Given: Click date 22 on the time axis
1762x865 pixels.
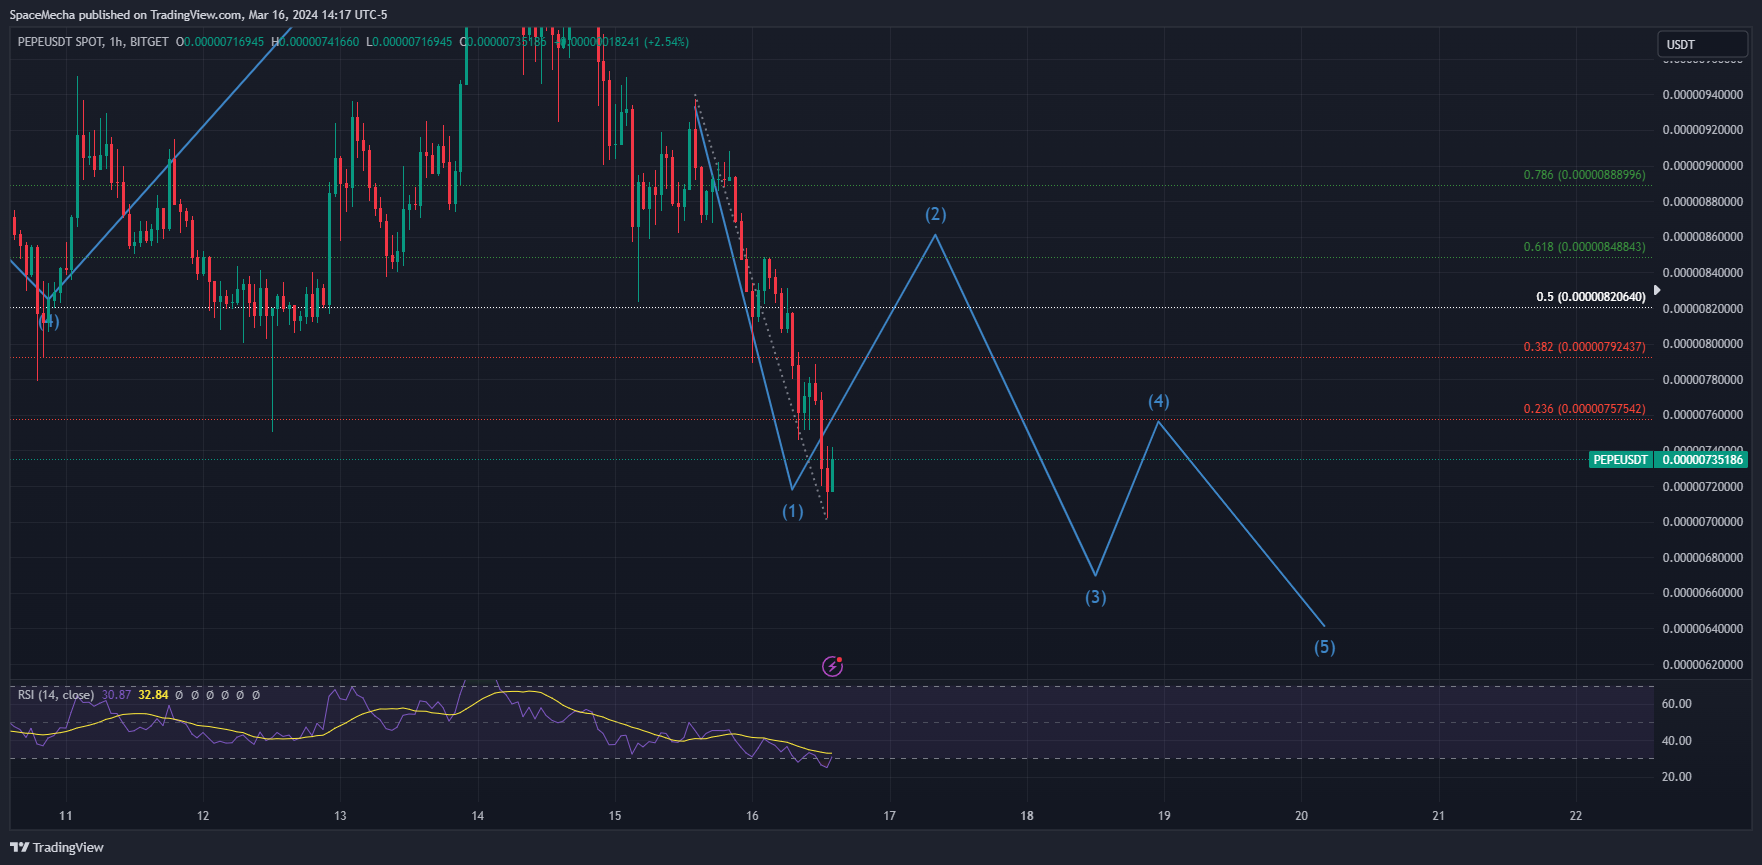Looking at the screenshot, I should tap(1576, 816).
